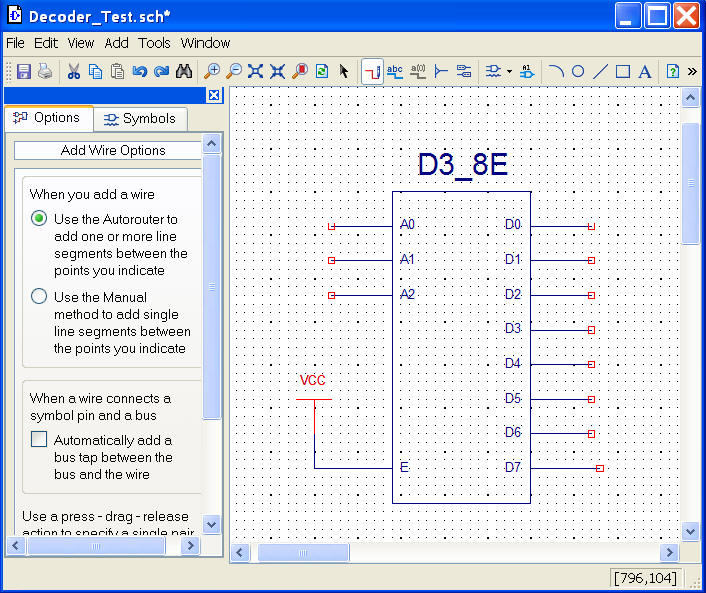
Task: Enable Automatically add a bus tap checkbox
Action: 39,439
